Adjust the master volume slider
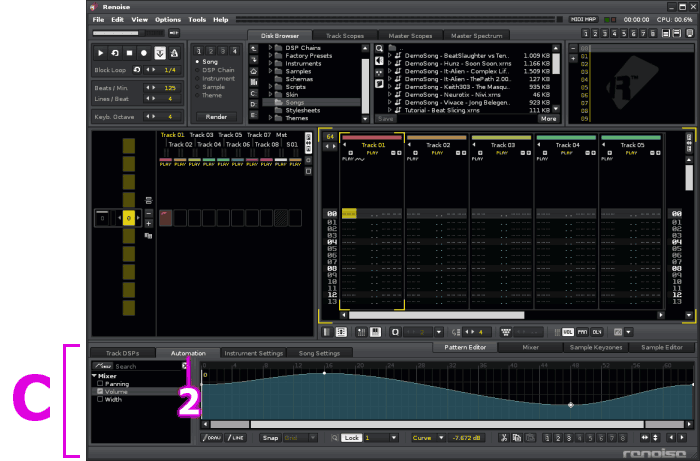 pos(129,33)
